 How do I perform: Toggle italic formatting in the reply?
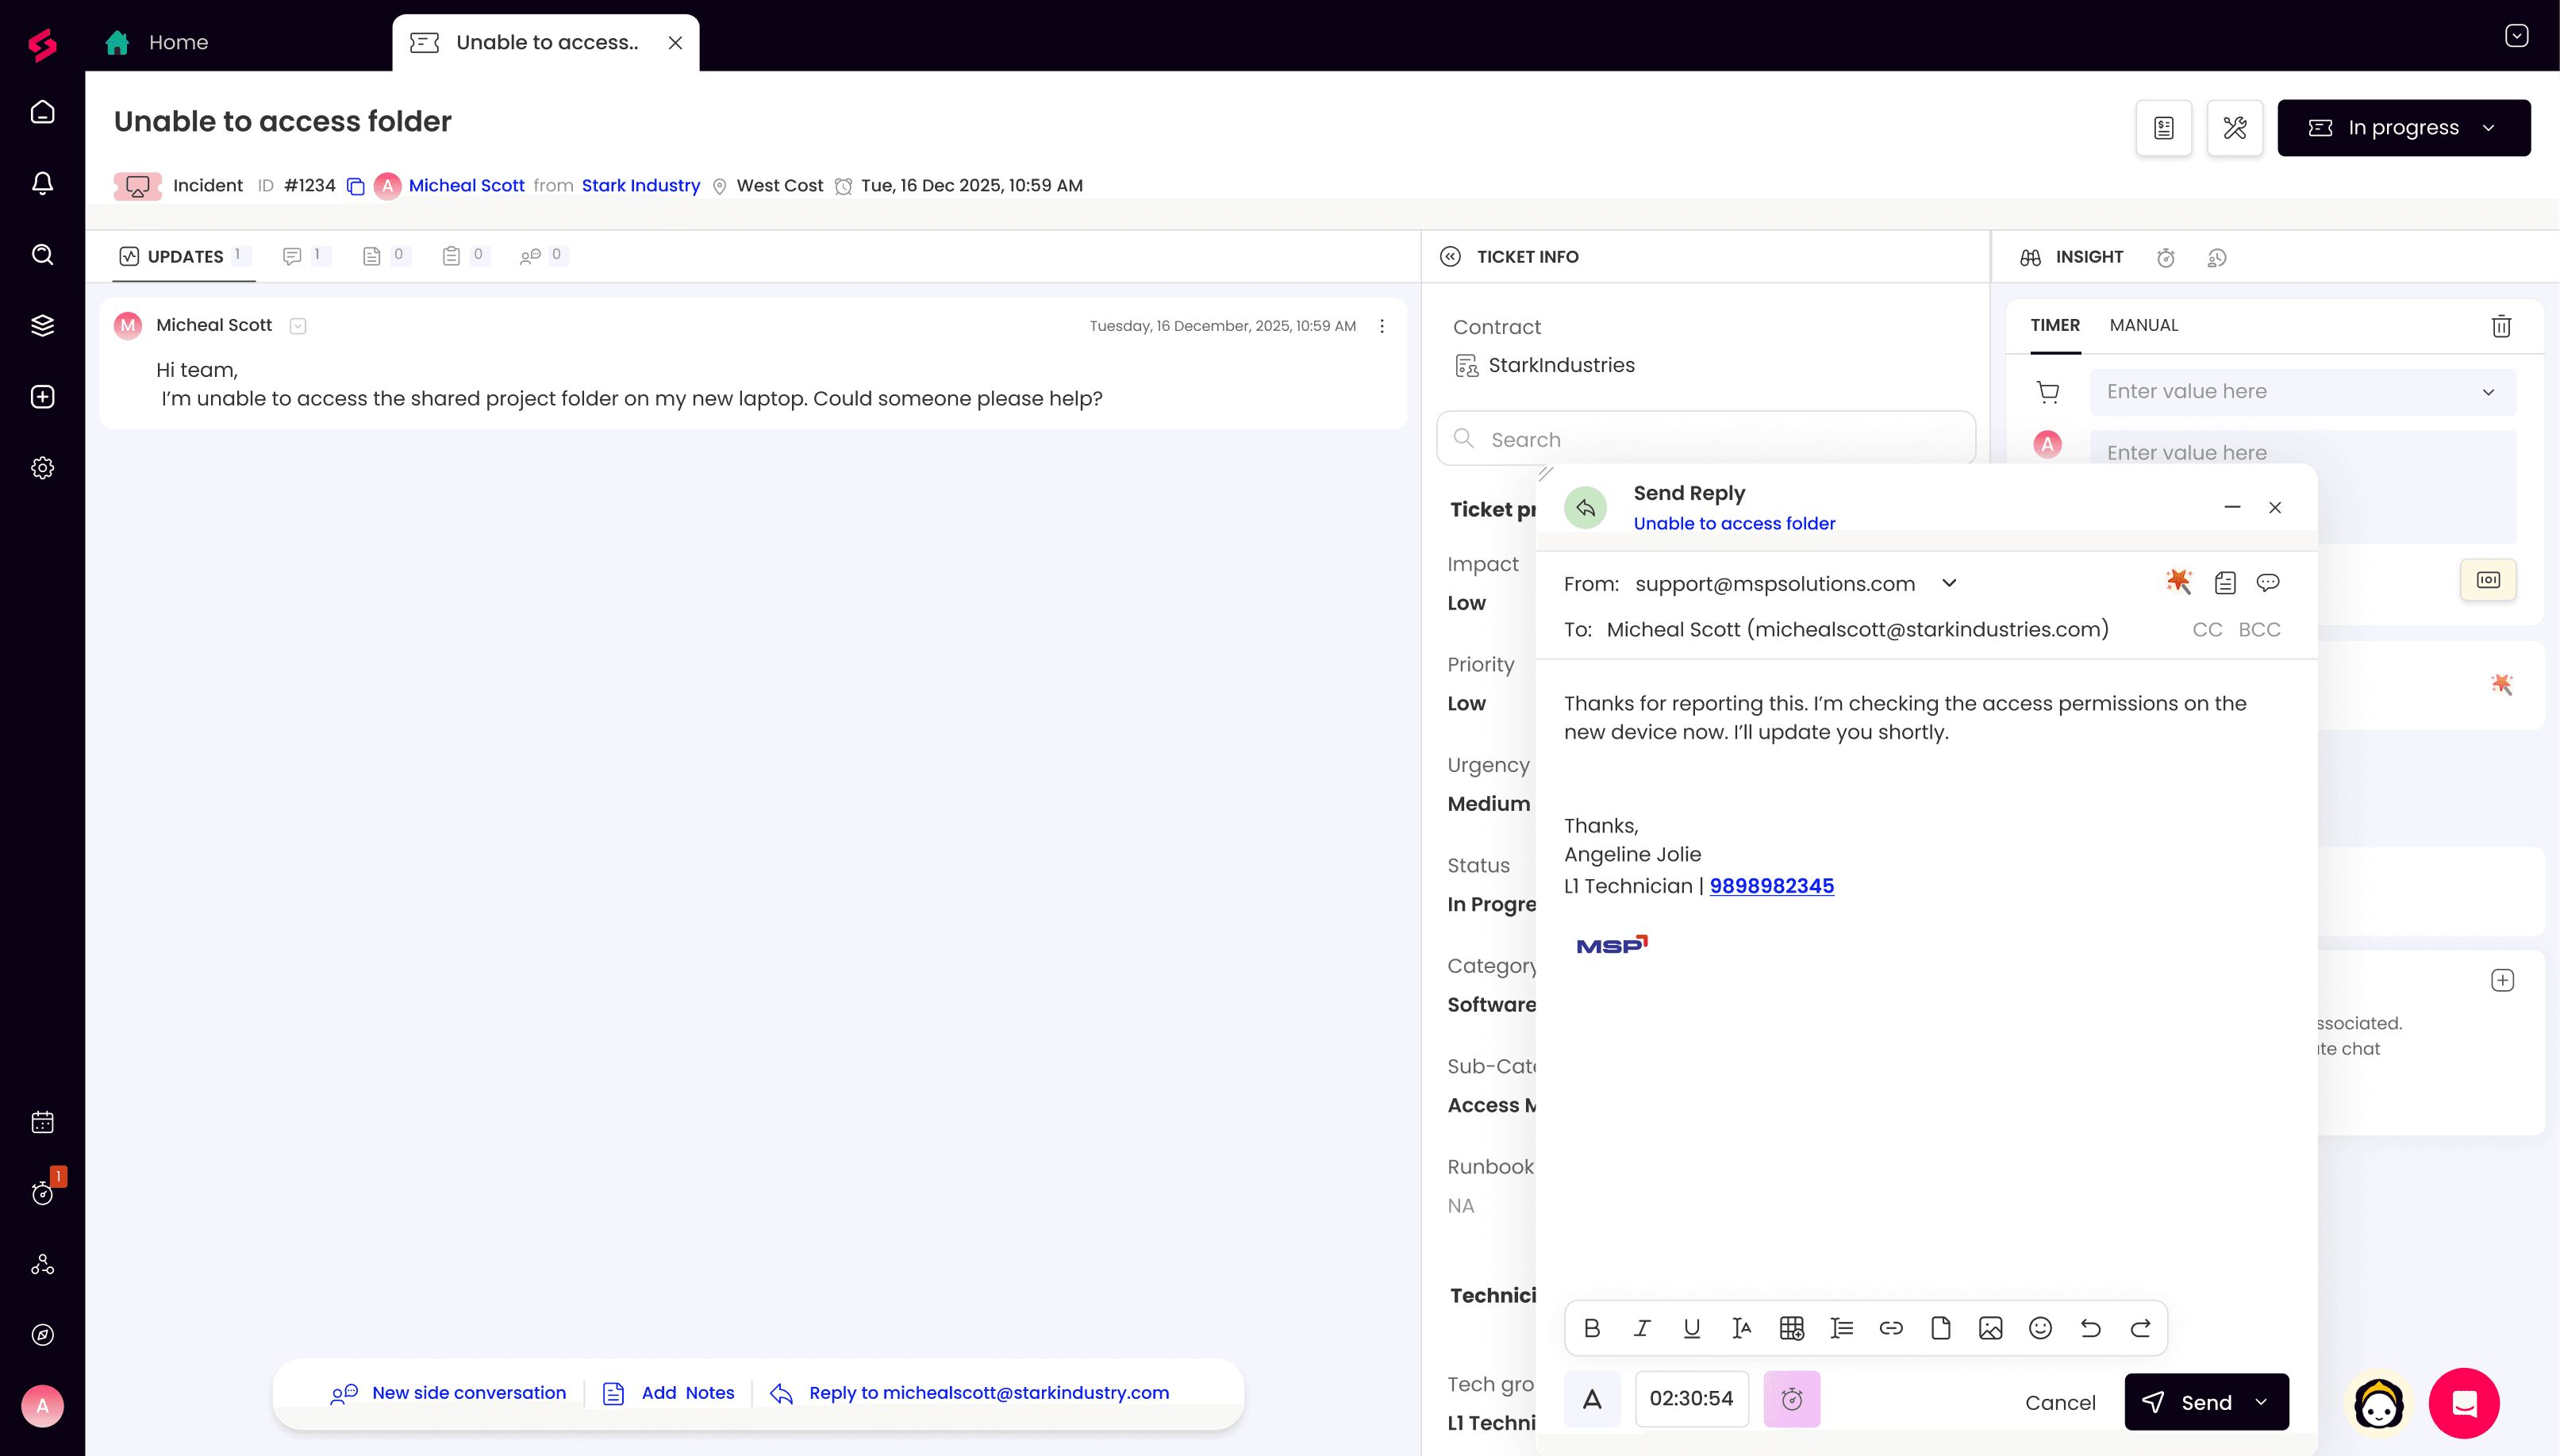pyautogui.click(x=1642, y=1328)
